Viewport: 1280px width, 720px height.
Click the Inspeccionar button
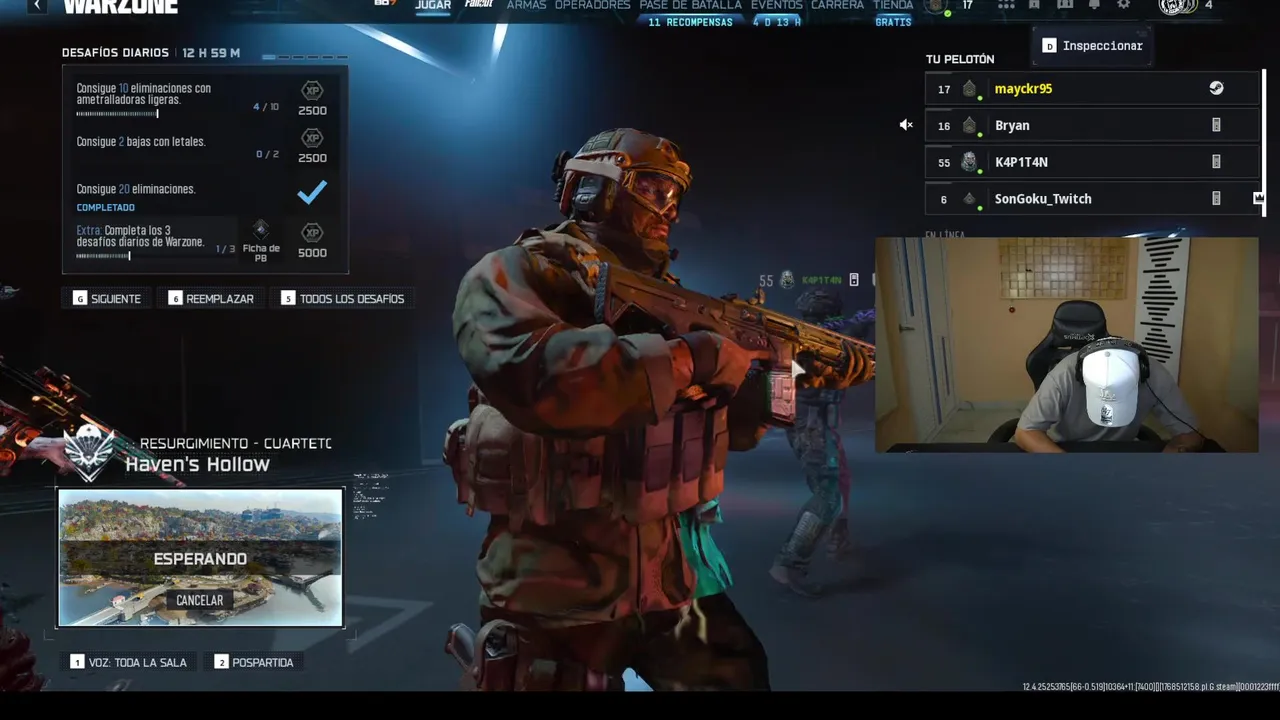[x=1091, y=46]
